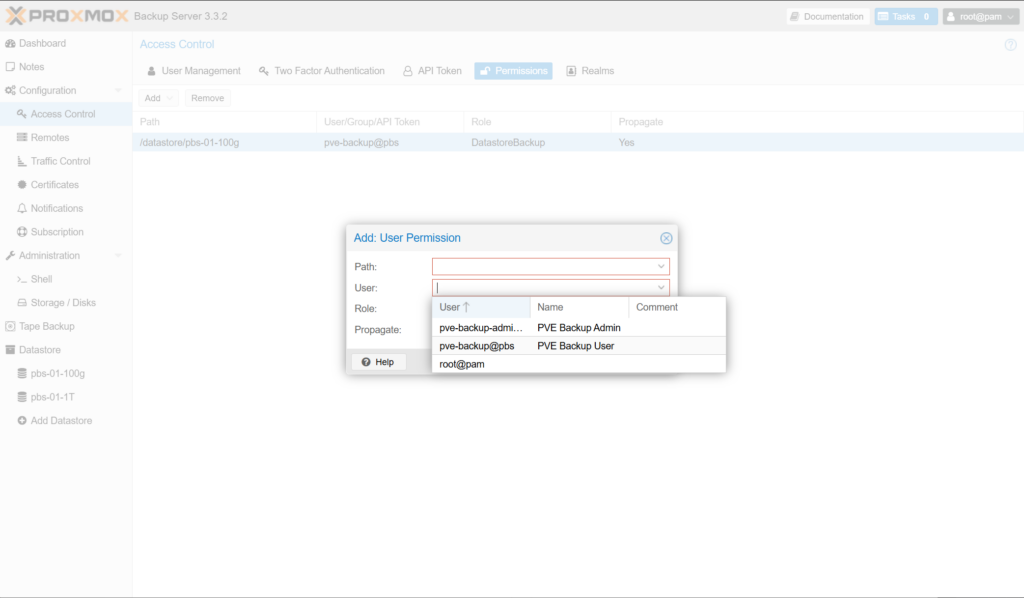Switch to the Realms tab
The height and width of the screenshot is (598, 1024).
[x=590, y=71]
